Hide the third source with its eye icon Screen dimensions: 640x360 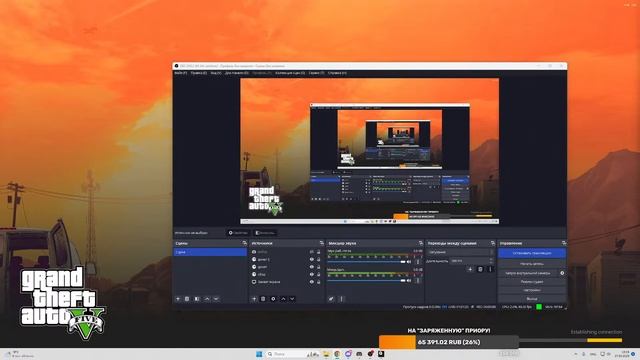point(311,267)
